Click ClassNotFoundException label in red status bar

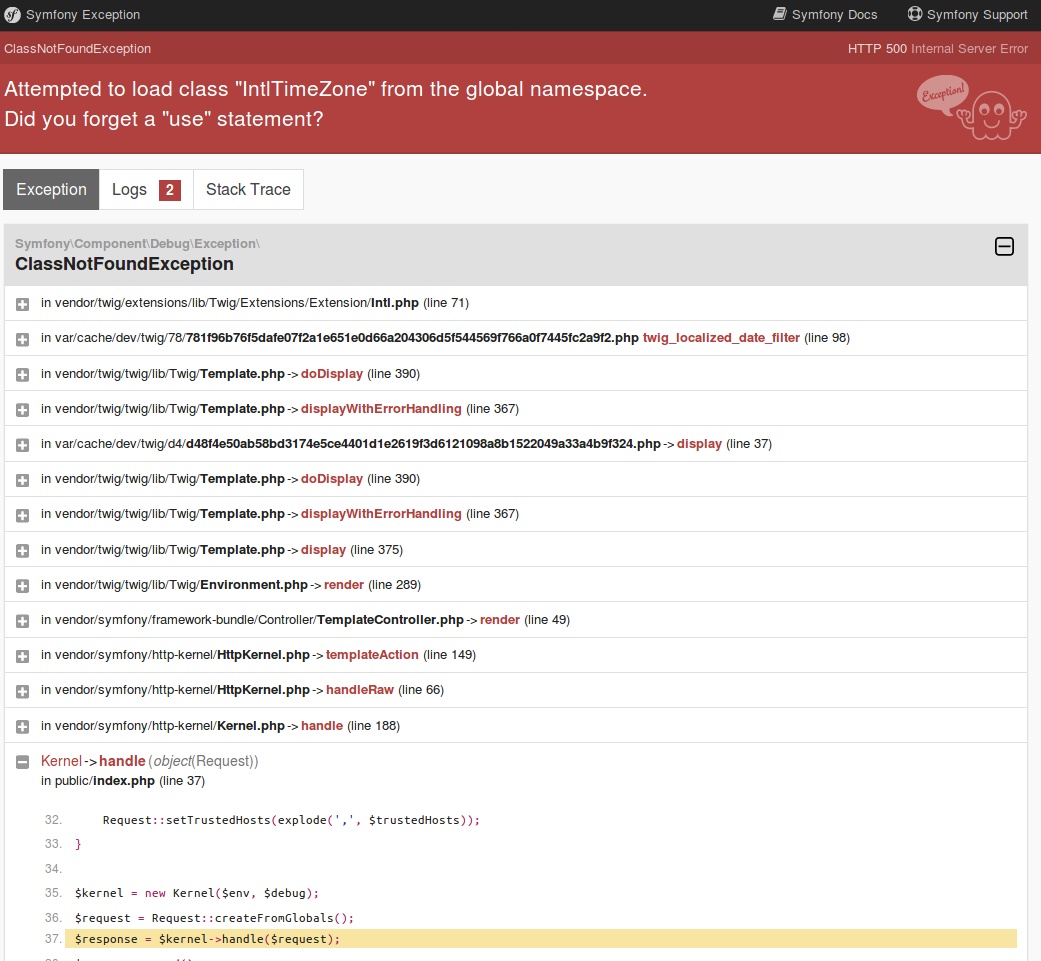coord(78,48)
